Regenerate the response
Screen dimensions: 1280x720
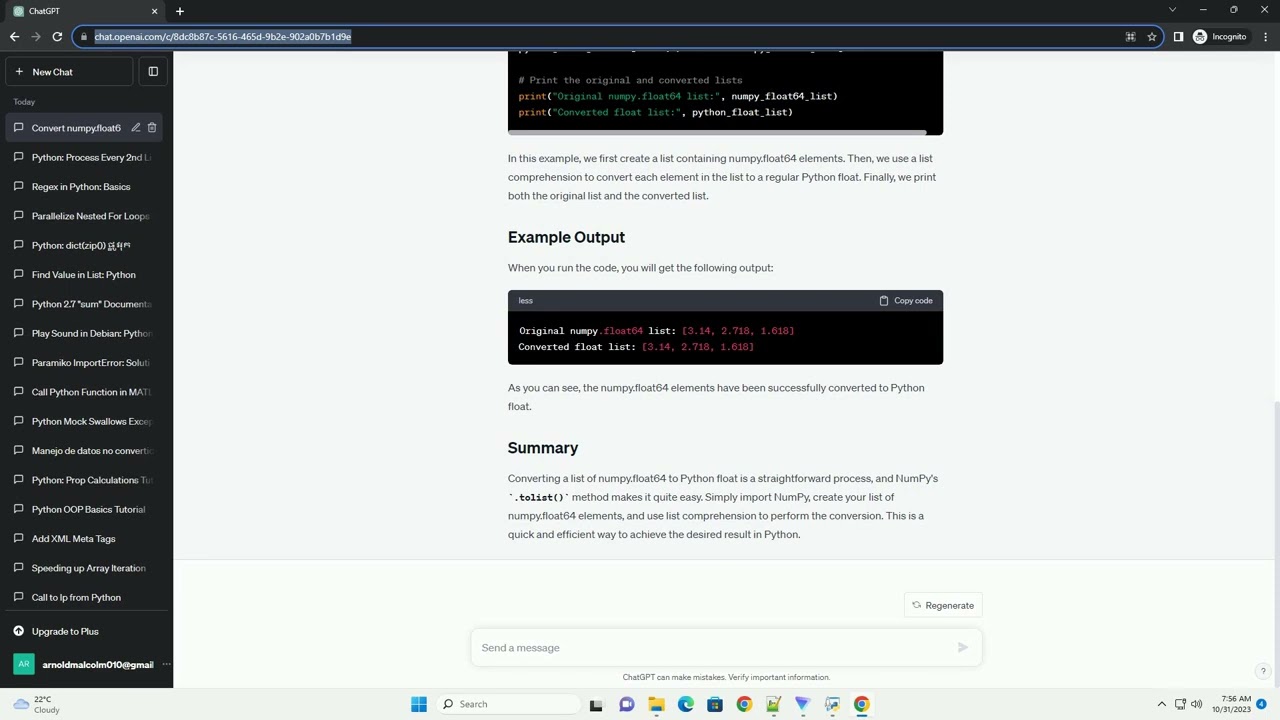tap(942, 605)
